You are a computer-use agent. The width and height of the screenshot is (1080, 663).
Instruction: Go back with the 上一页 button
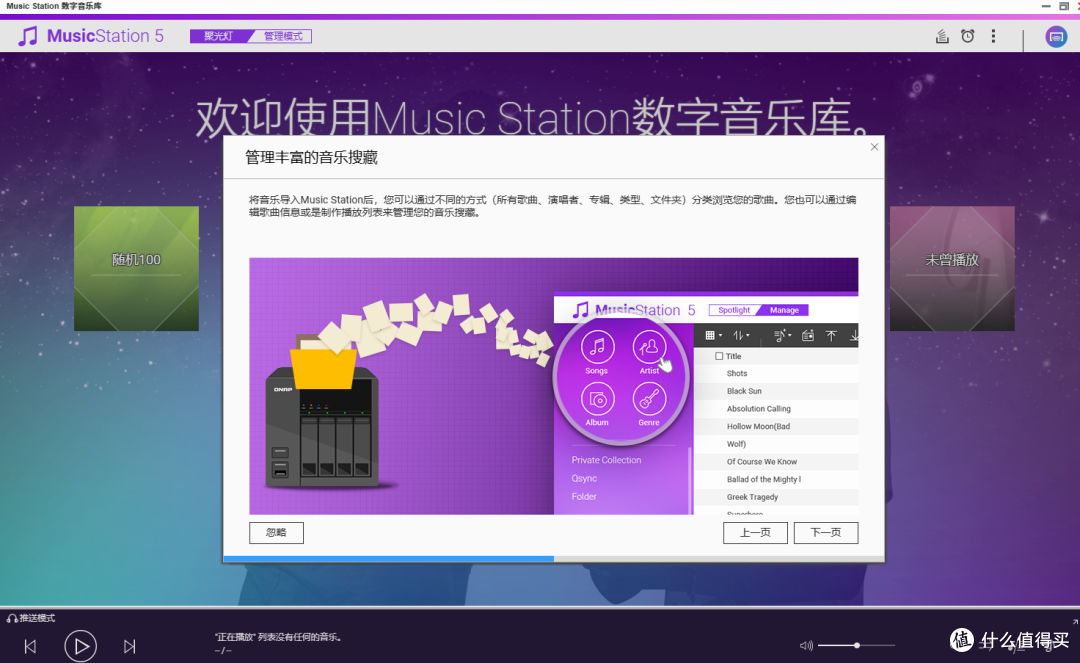click(755, 532)
